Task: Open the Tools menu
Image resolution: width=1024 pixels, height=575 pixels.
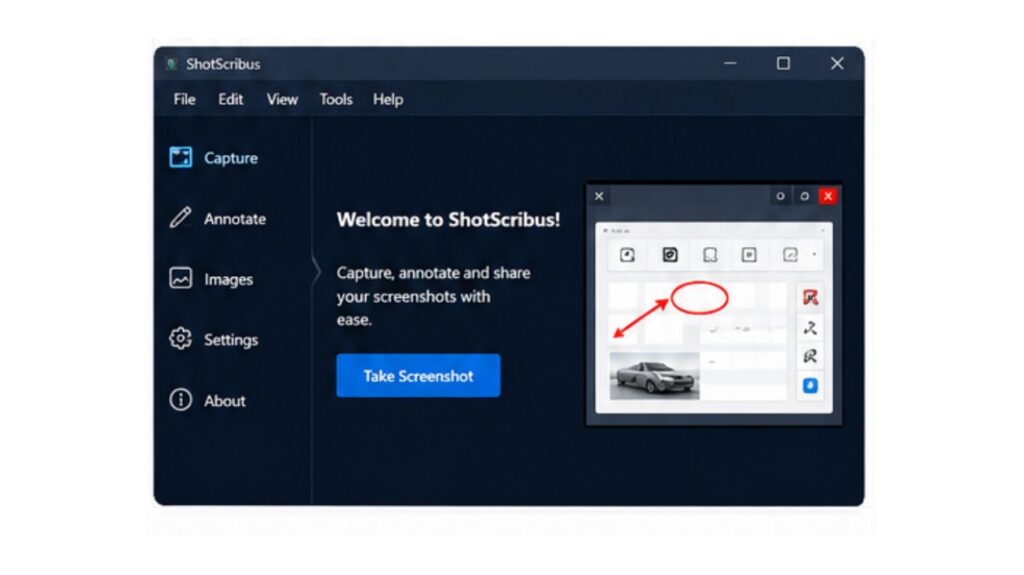Action: [x=336, y=99]
